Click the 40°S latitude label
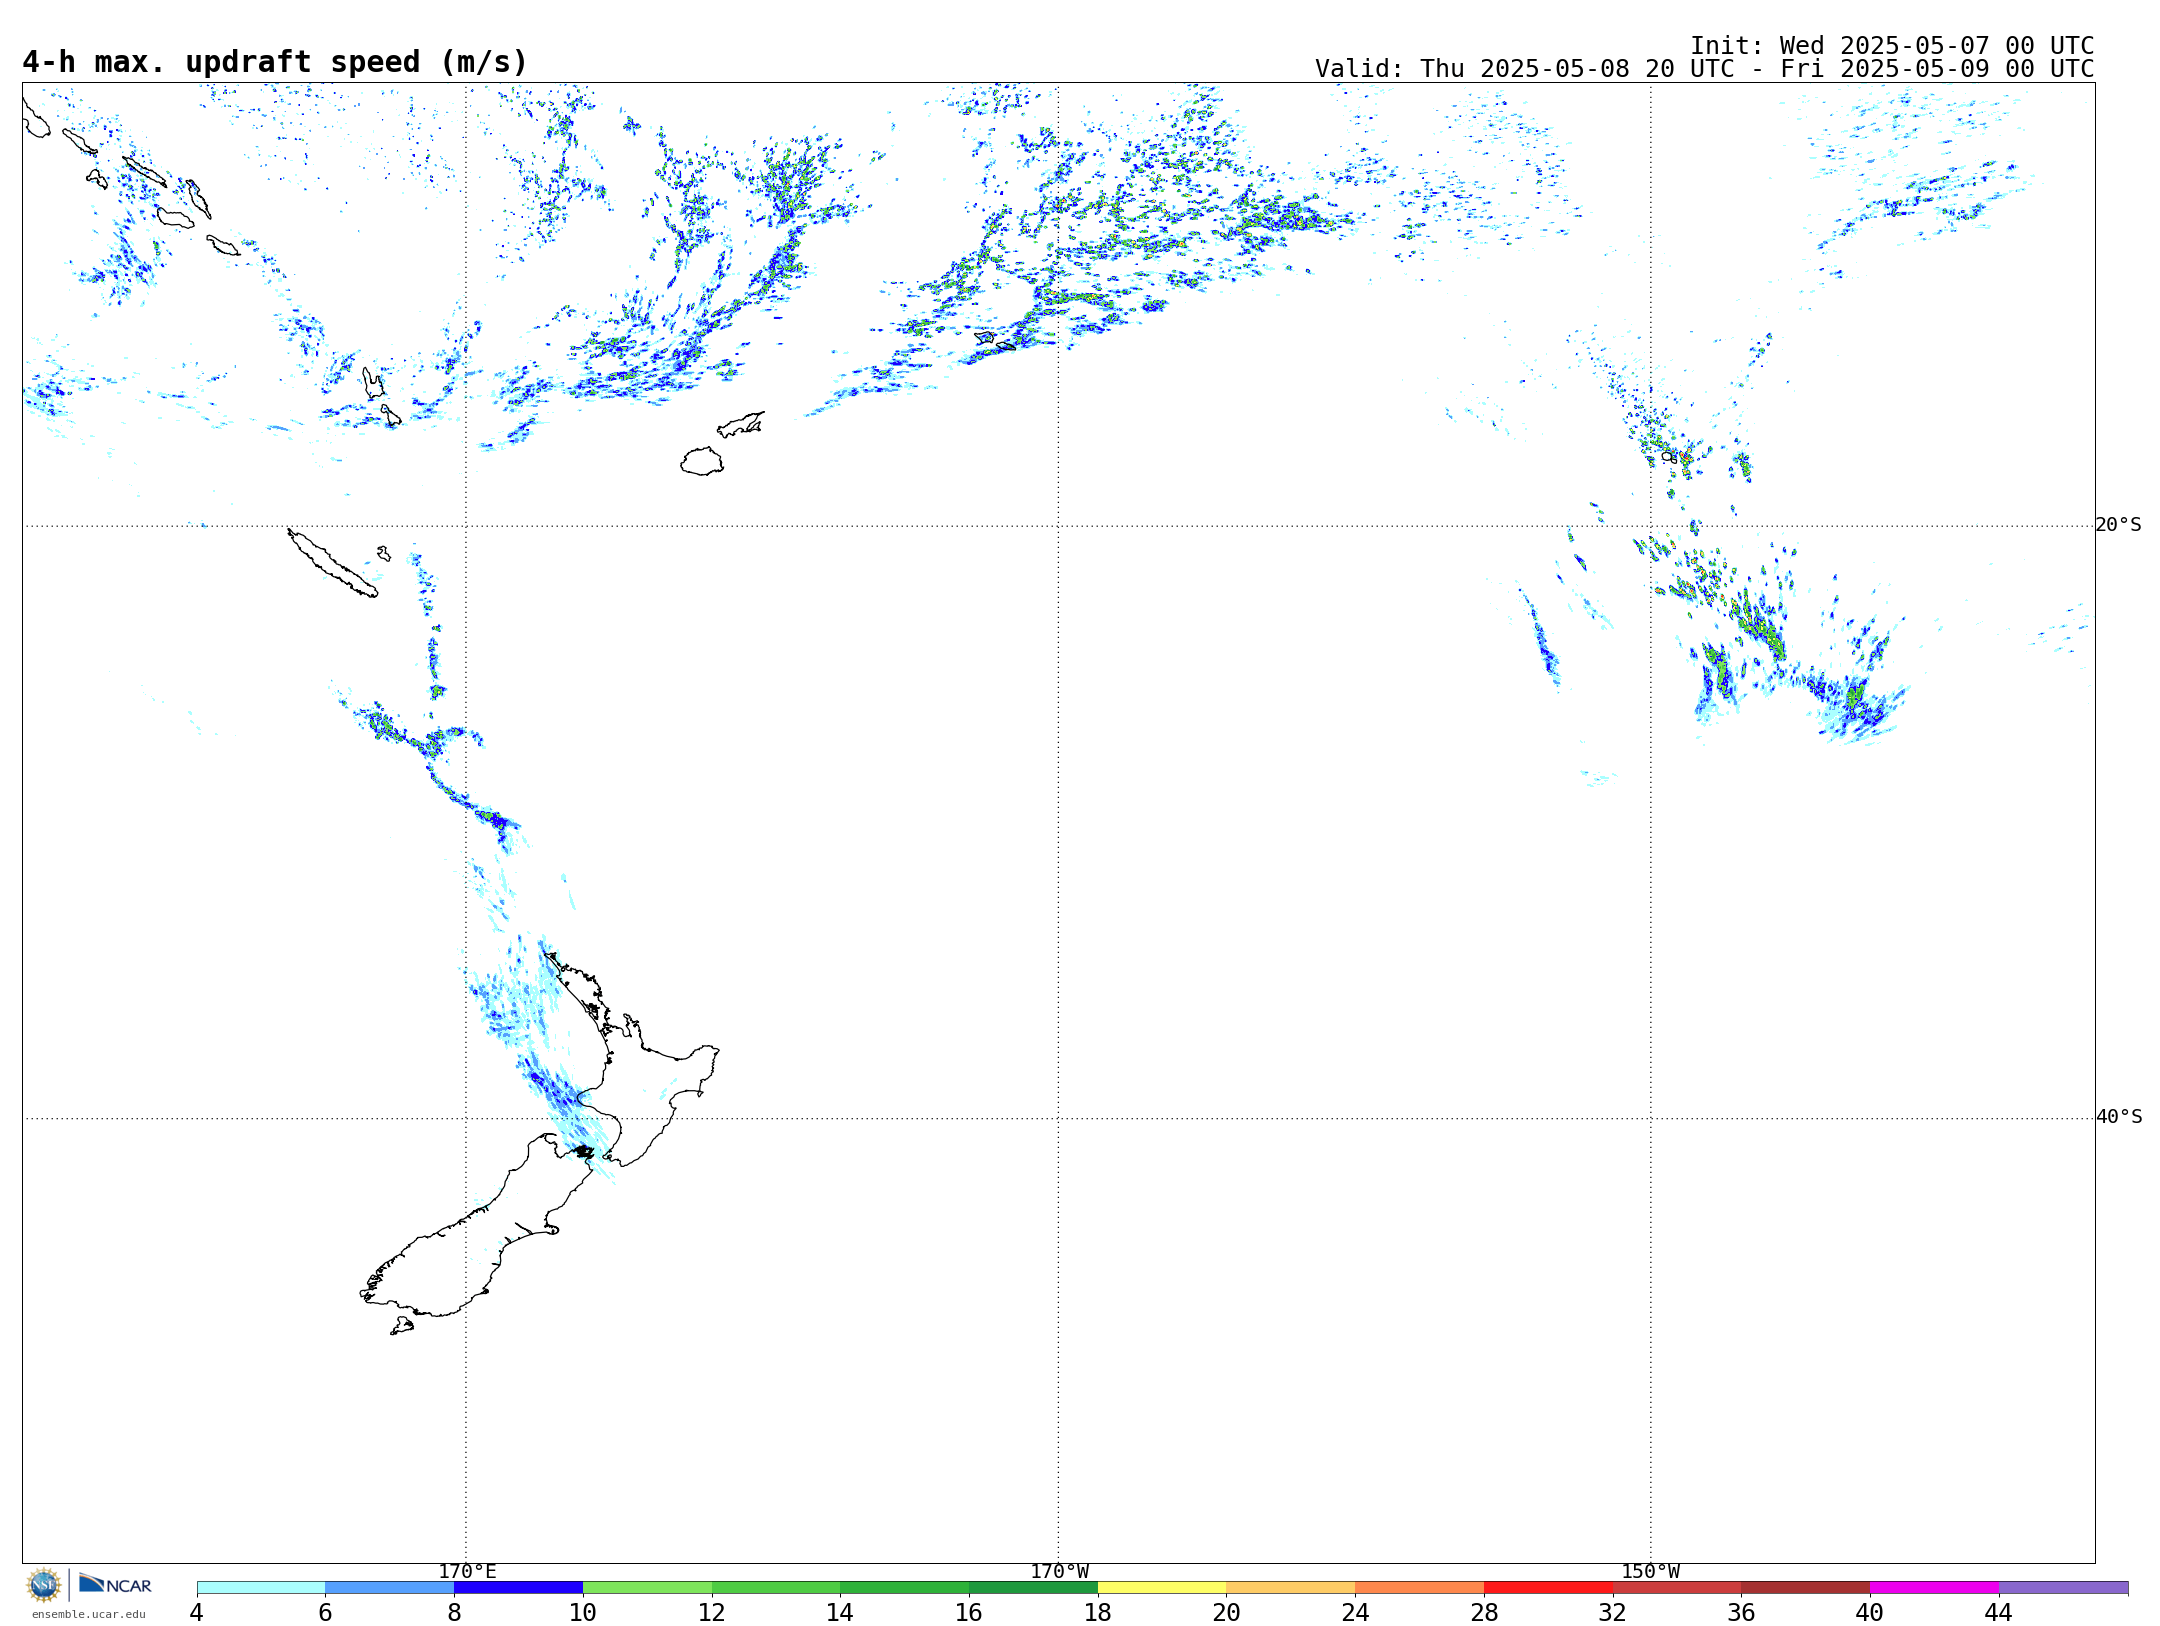The width and height of the screenshot is (2160, 1626). [2119, 1117]
